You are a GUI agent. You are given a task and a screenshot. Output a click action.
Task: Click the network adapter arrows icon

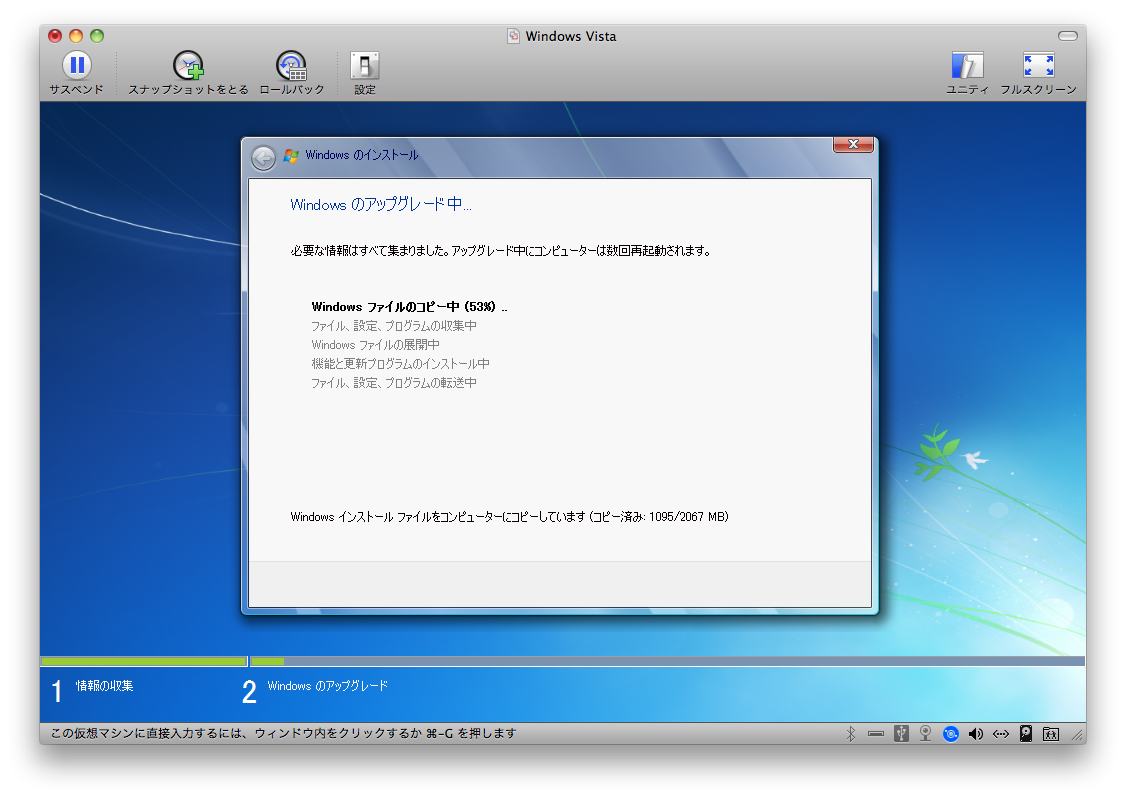tap(1000, 734)
